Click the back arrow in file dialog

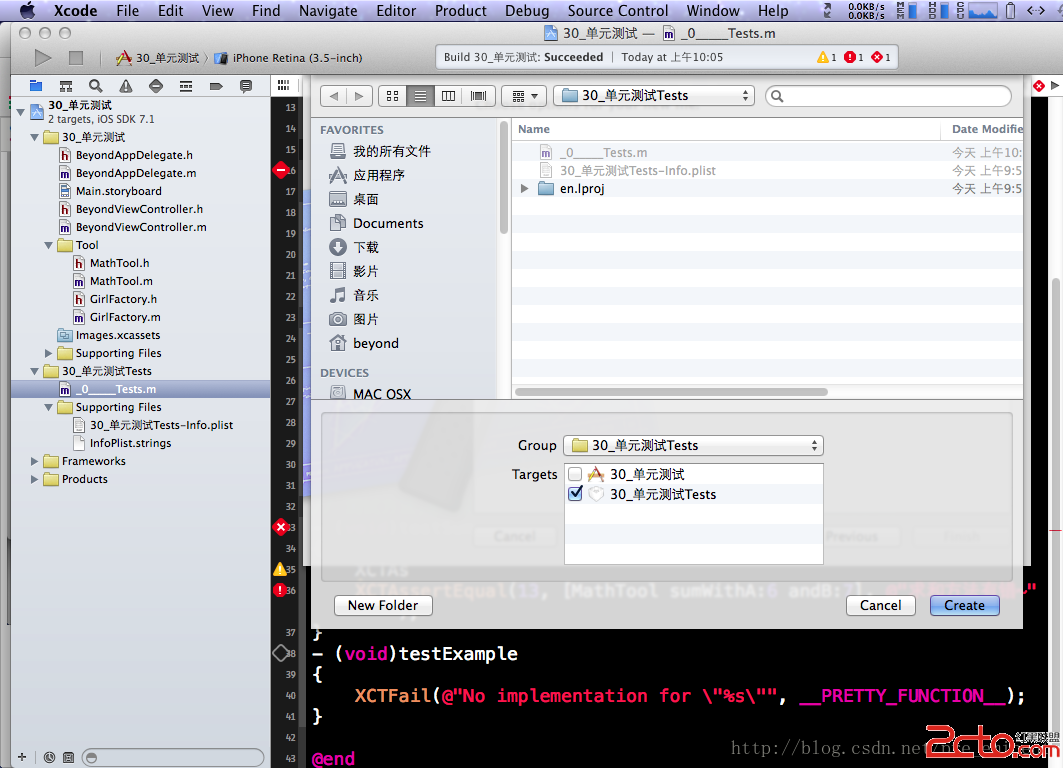pos(333,96)
